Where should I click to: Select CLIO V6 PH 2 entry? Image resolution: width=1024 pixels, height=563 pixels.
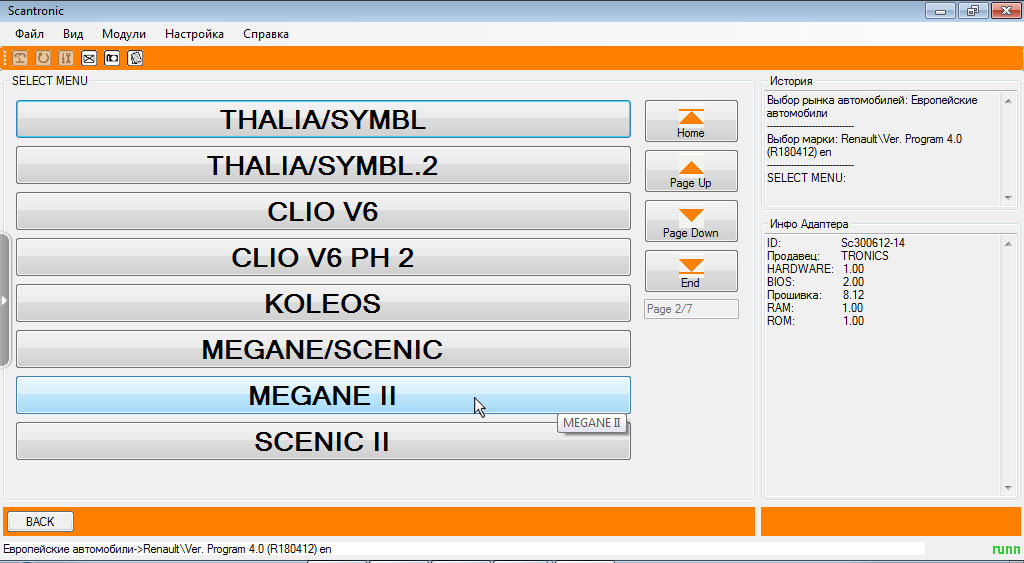tap(323, 257)
